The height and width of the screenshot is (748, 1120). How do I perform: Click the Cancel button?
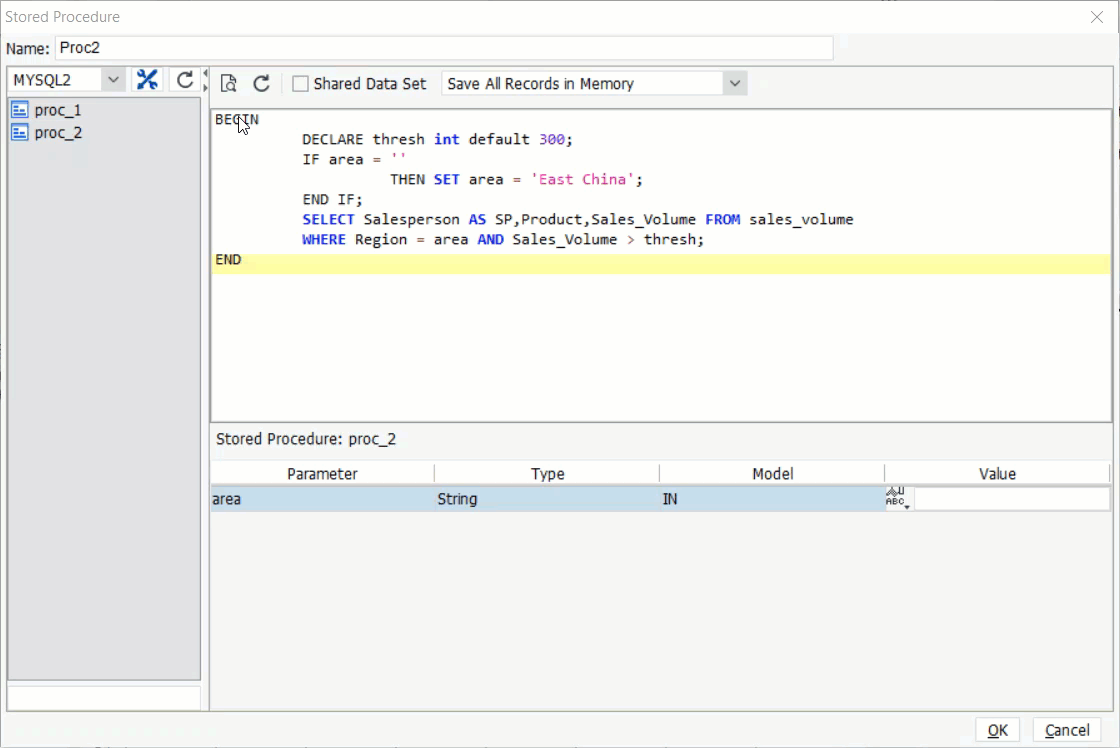click(x=1067, y=730)
